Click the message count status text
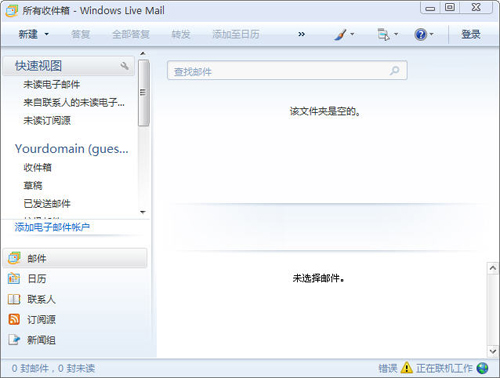The height and width of the screenshot is (378, 500). 53,368
